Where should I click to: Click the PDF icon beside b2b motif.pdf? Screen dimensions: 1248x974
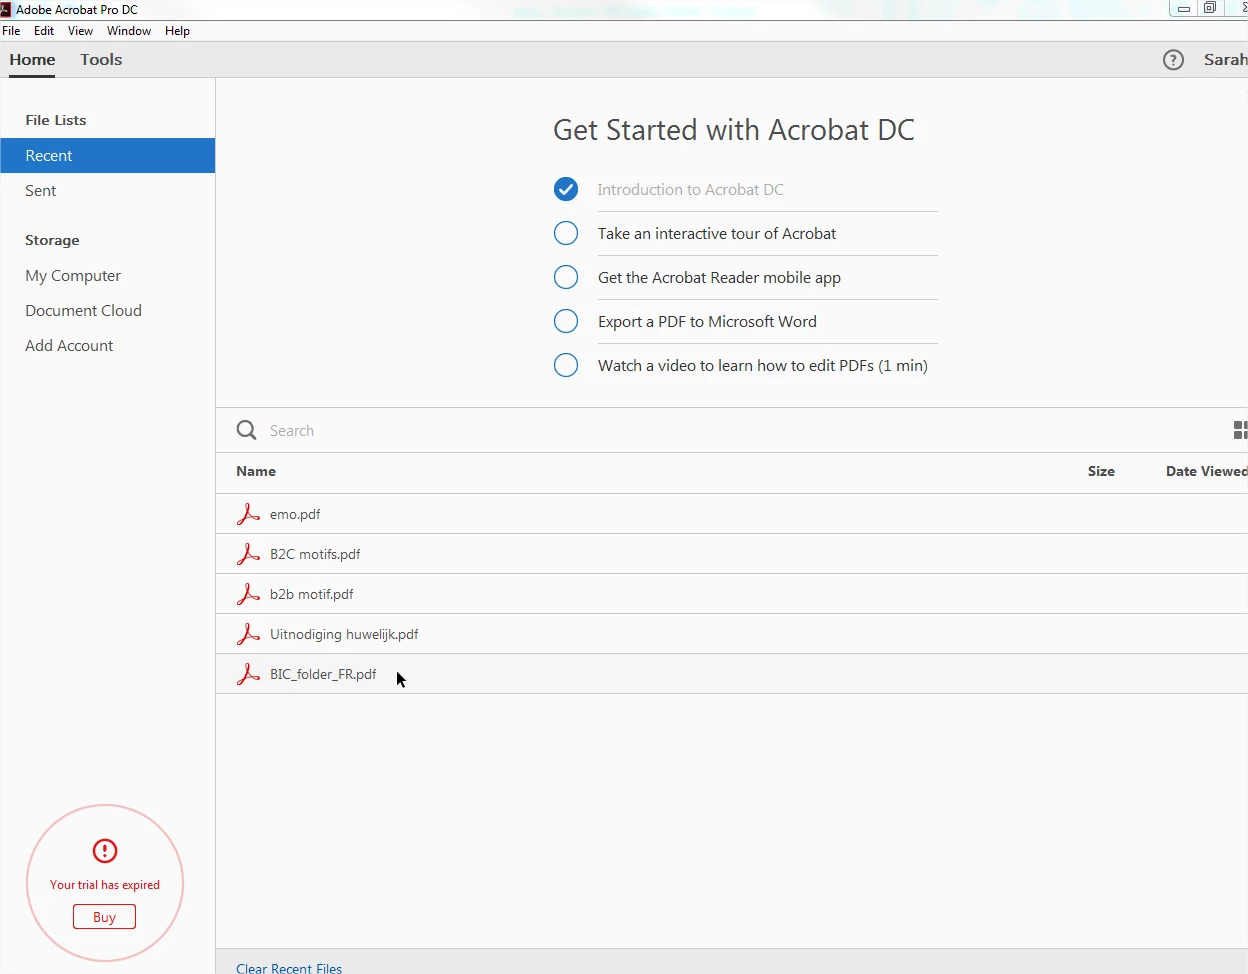point(248,594)
